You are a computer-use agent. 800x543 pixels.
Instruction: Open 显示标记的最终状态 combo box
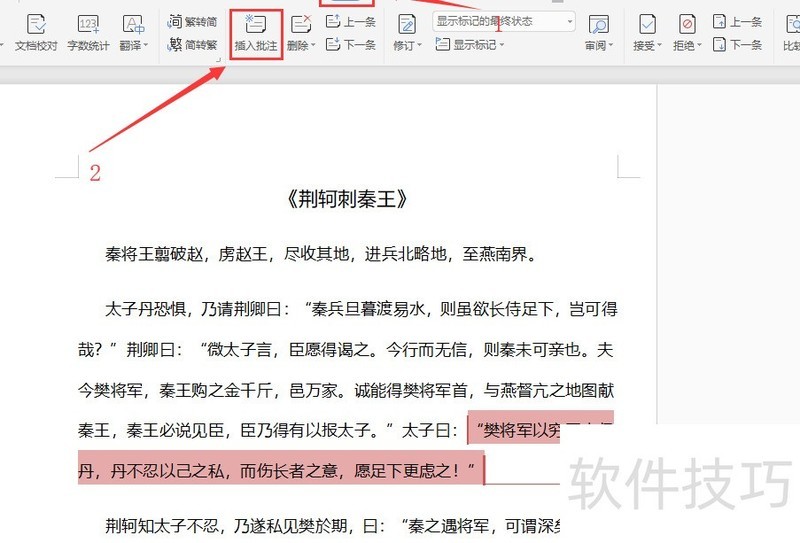click(504, 21)
